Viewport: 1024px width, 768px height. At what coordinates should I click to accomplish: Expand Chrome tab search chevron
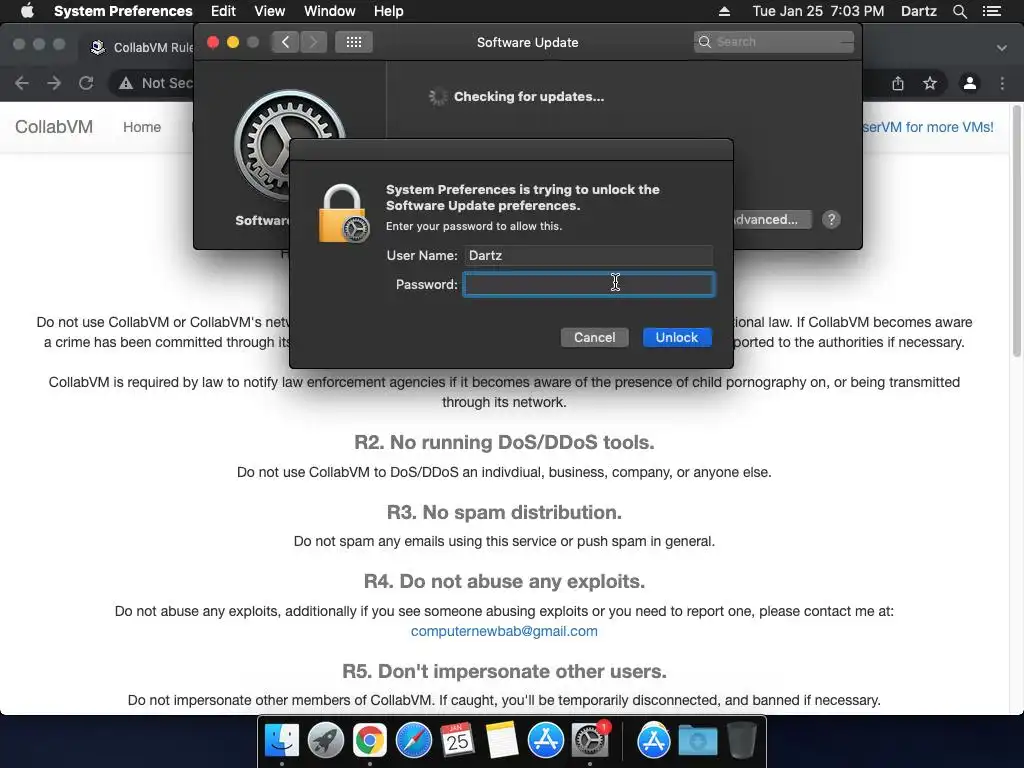(x=1002, y=48)
